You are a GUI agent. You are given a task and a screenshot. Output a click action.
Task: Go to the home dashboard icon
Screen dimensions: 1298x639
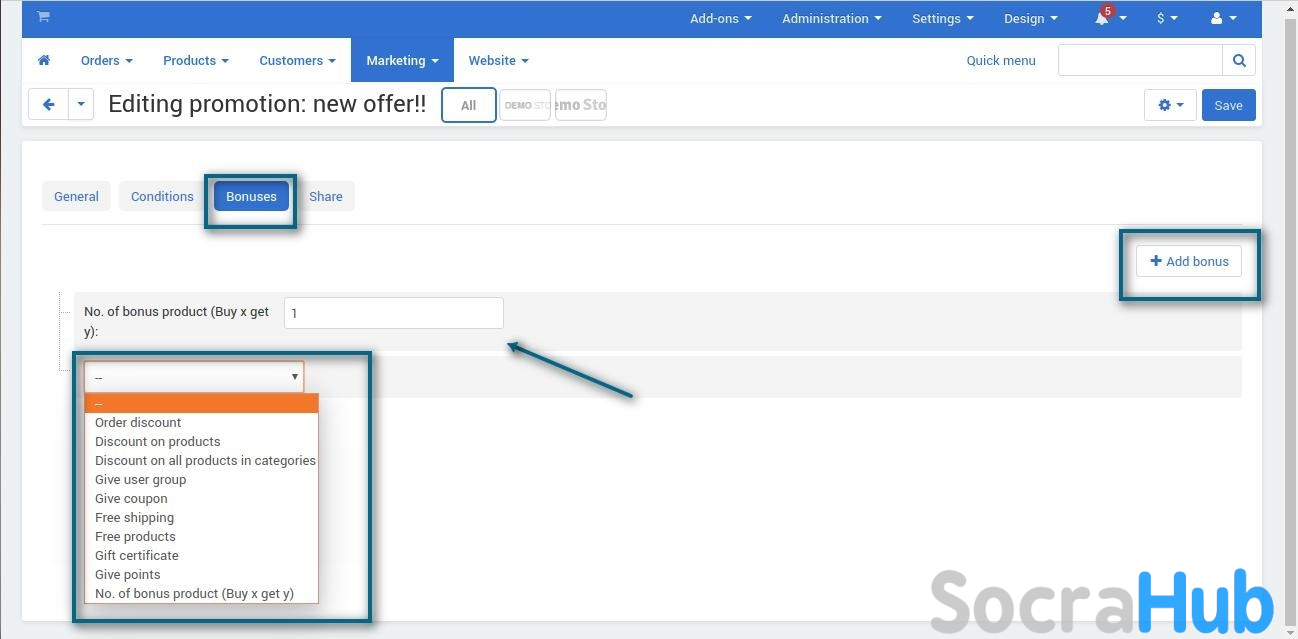44,60
